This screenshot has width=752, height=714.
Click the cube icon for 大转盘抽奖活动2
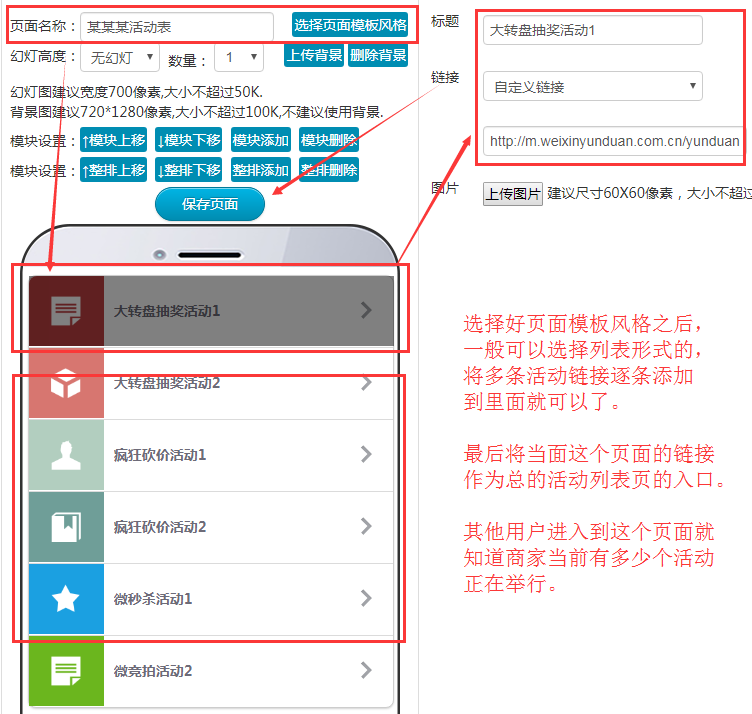point(66,383)
